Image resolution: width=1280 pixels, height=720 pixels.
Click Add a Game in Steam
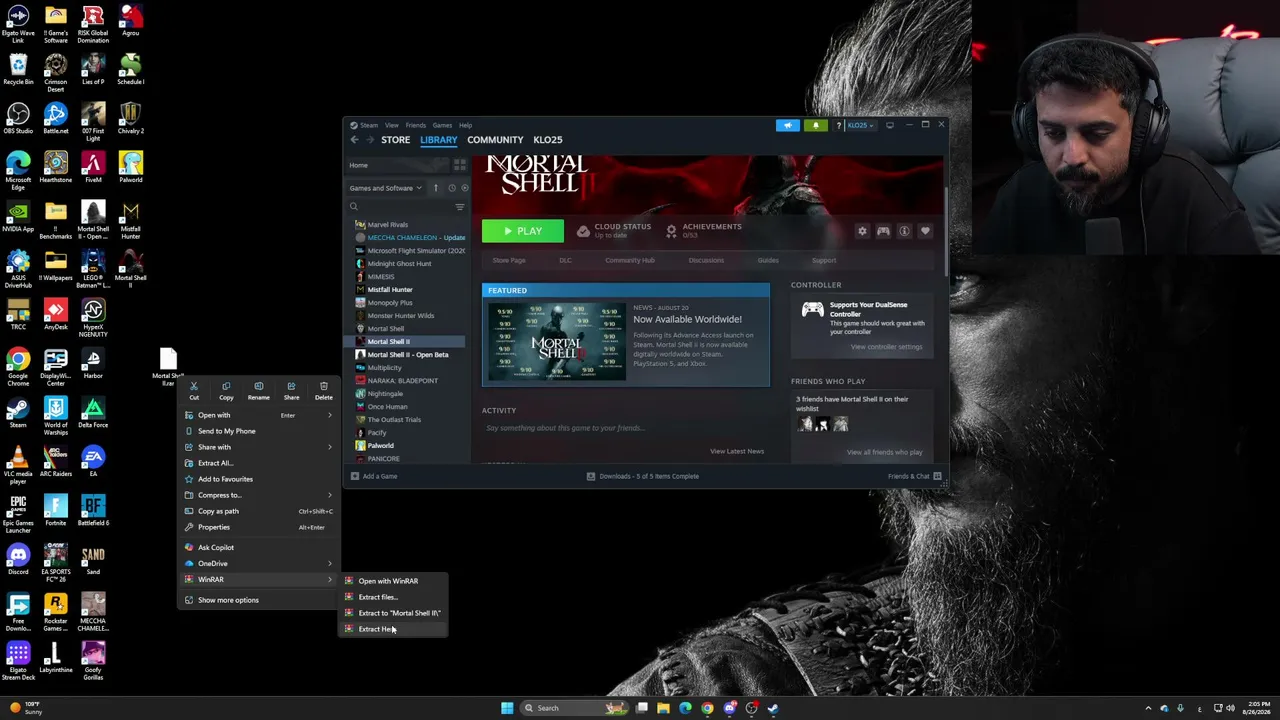click(374, 476)
